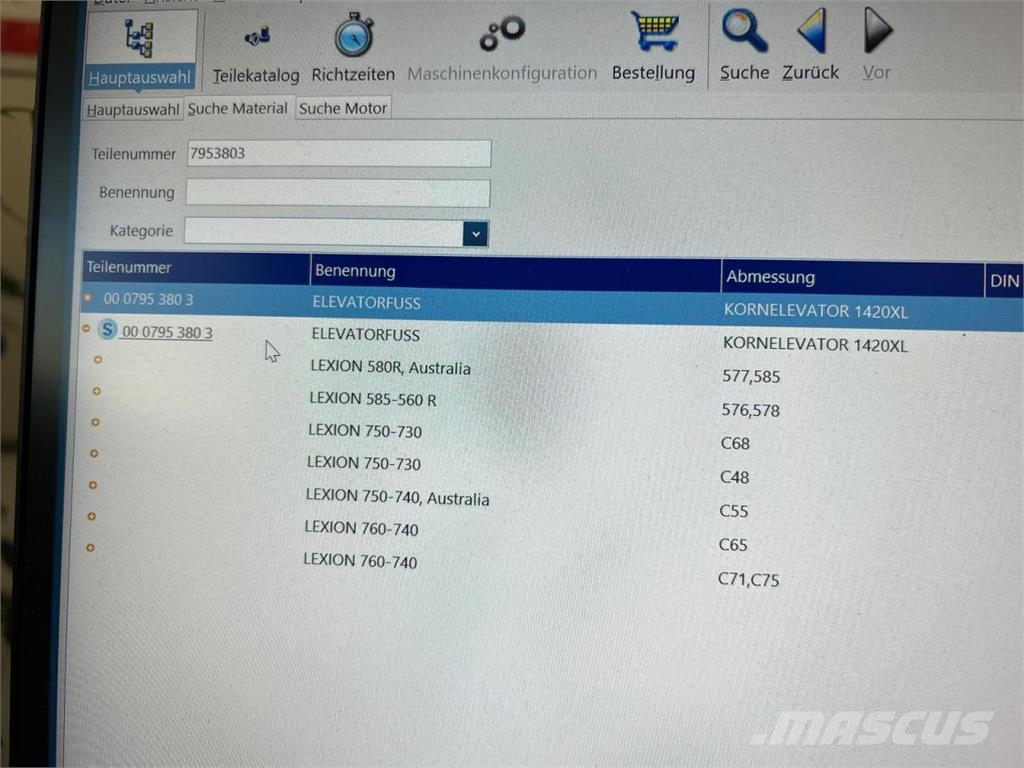Open the Kategorie dropdown arrow

(475, 234)
